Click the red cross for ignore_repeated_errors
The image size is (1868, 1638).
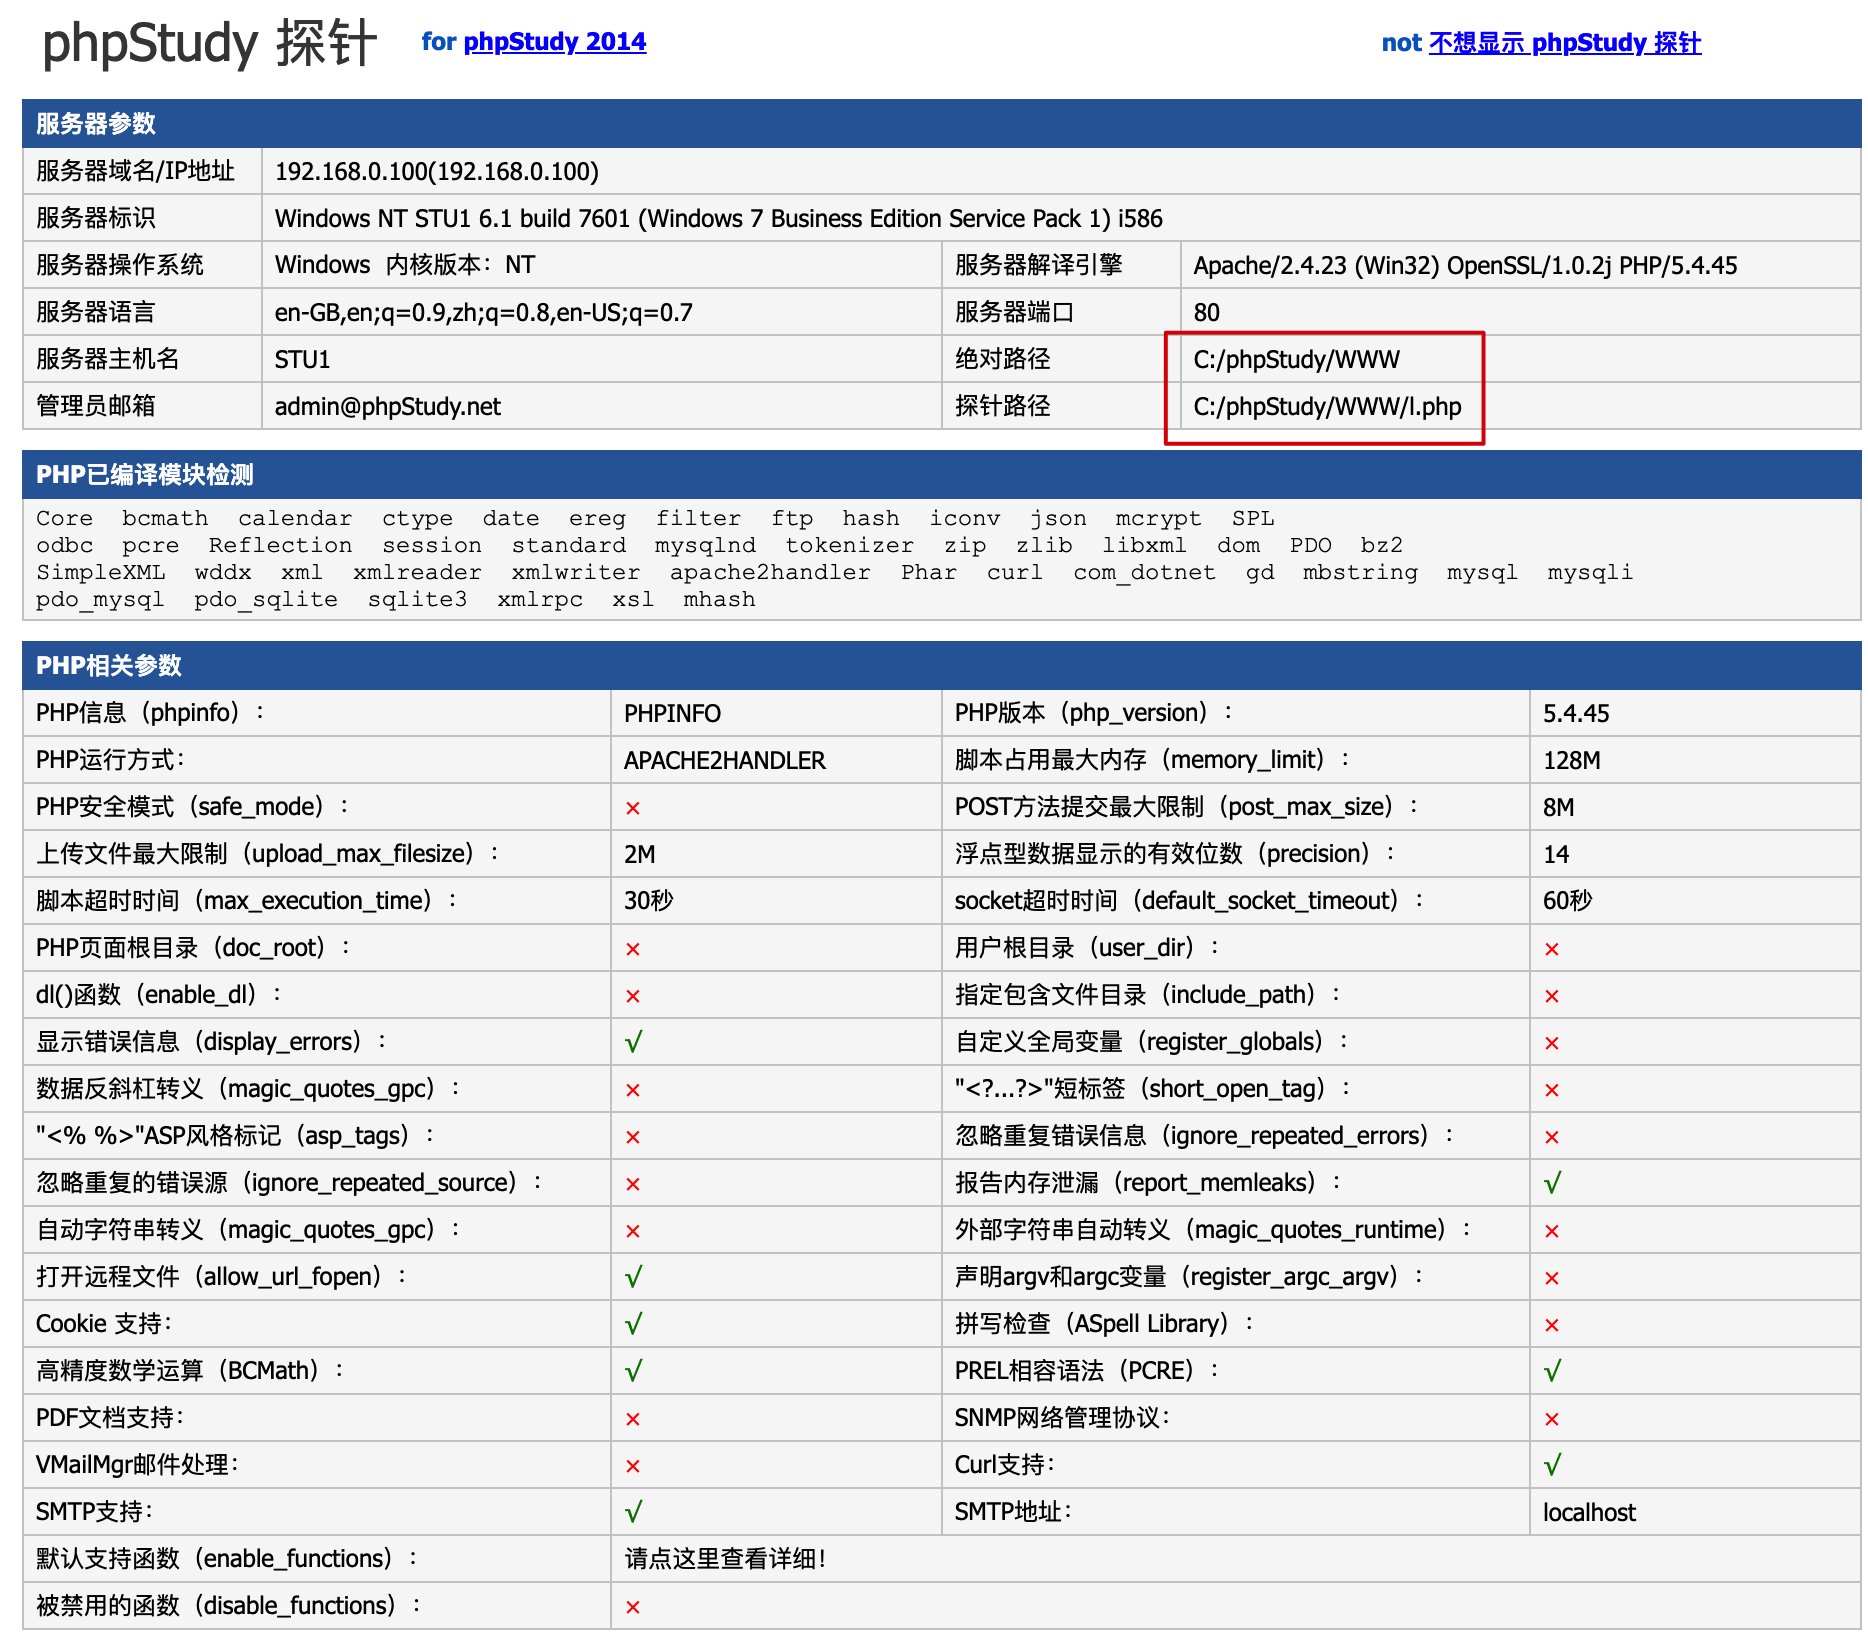pyautogui.click(x=1552, y=1137)
